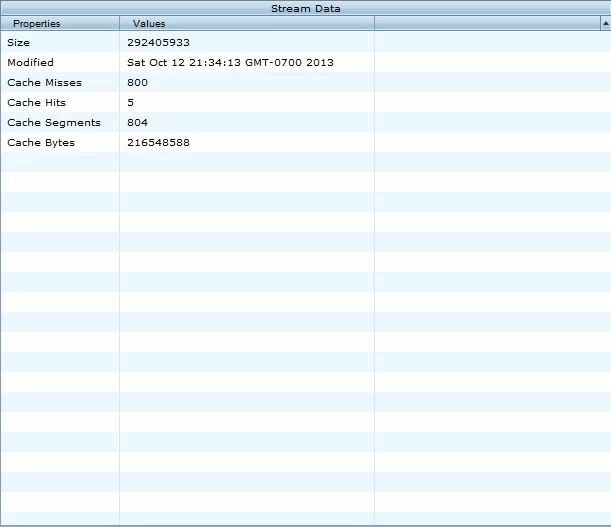Select the Cache Hits label
The image size is (611, 527).
[x=37, y=103]
